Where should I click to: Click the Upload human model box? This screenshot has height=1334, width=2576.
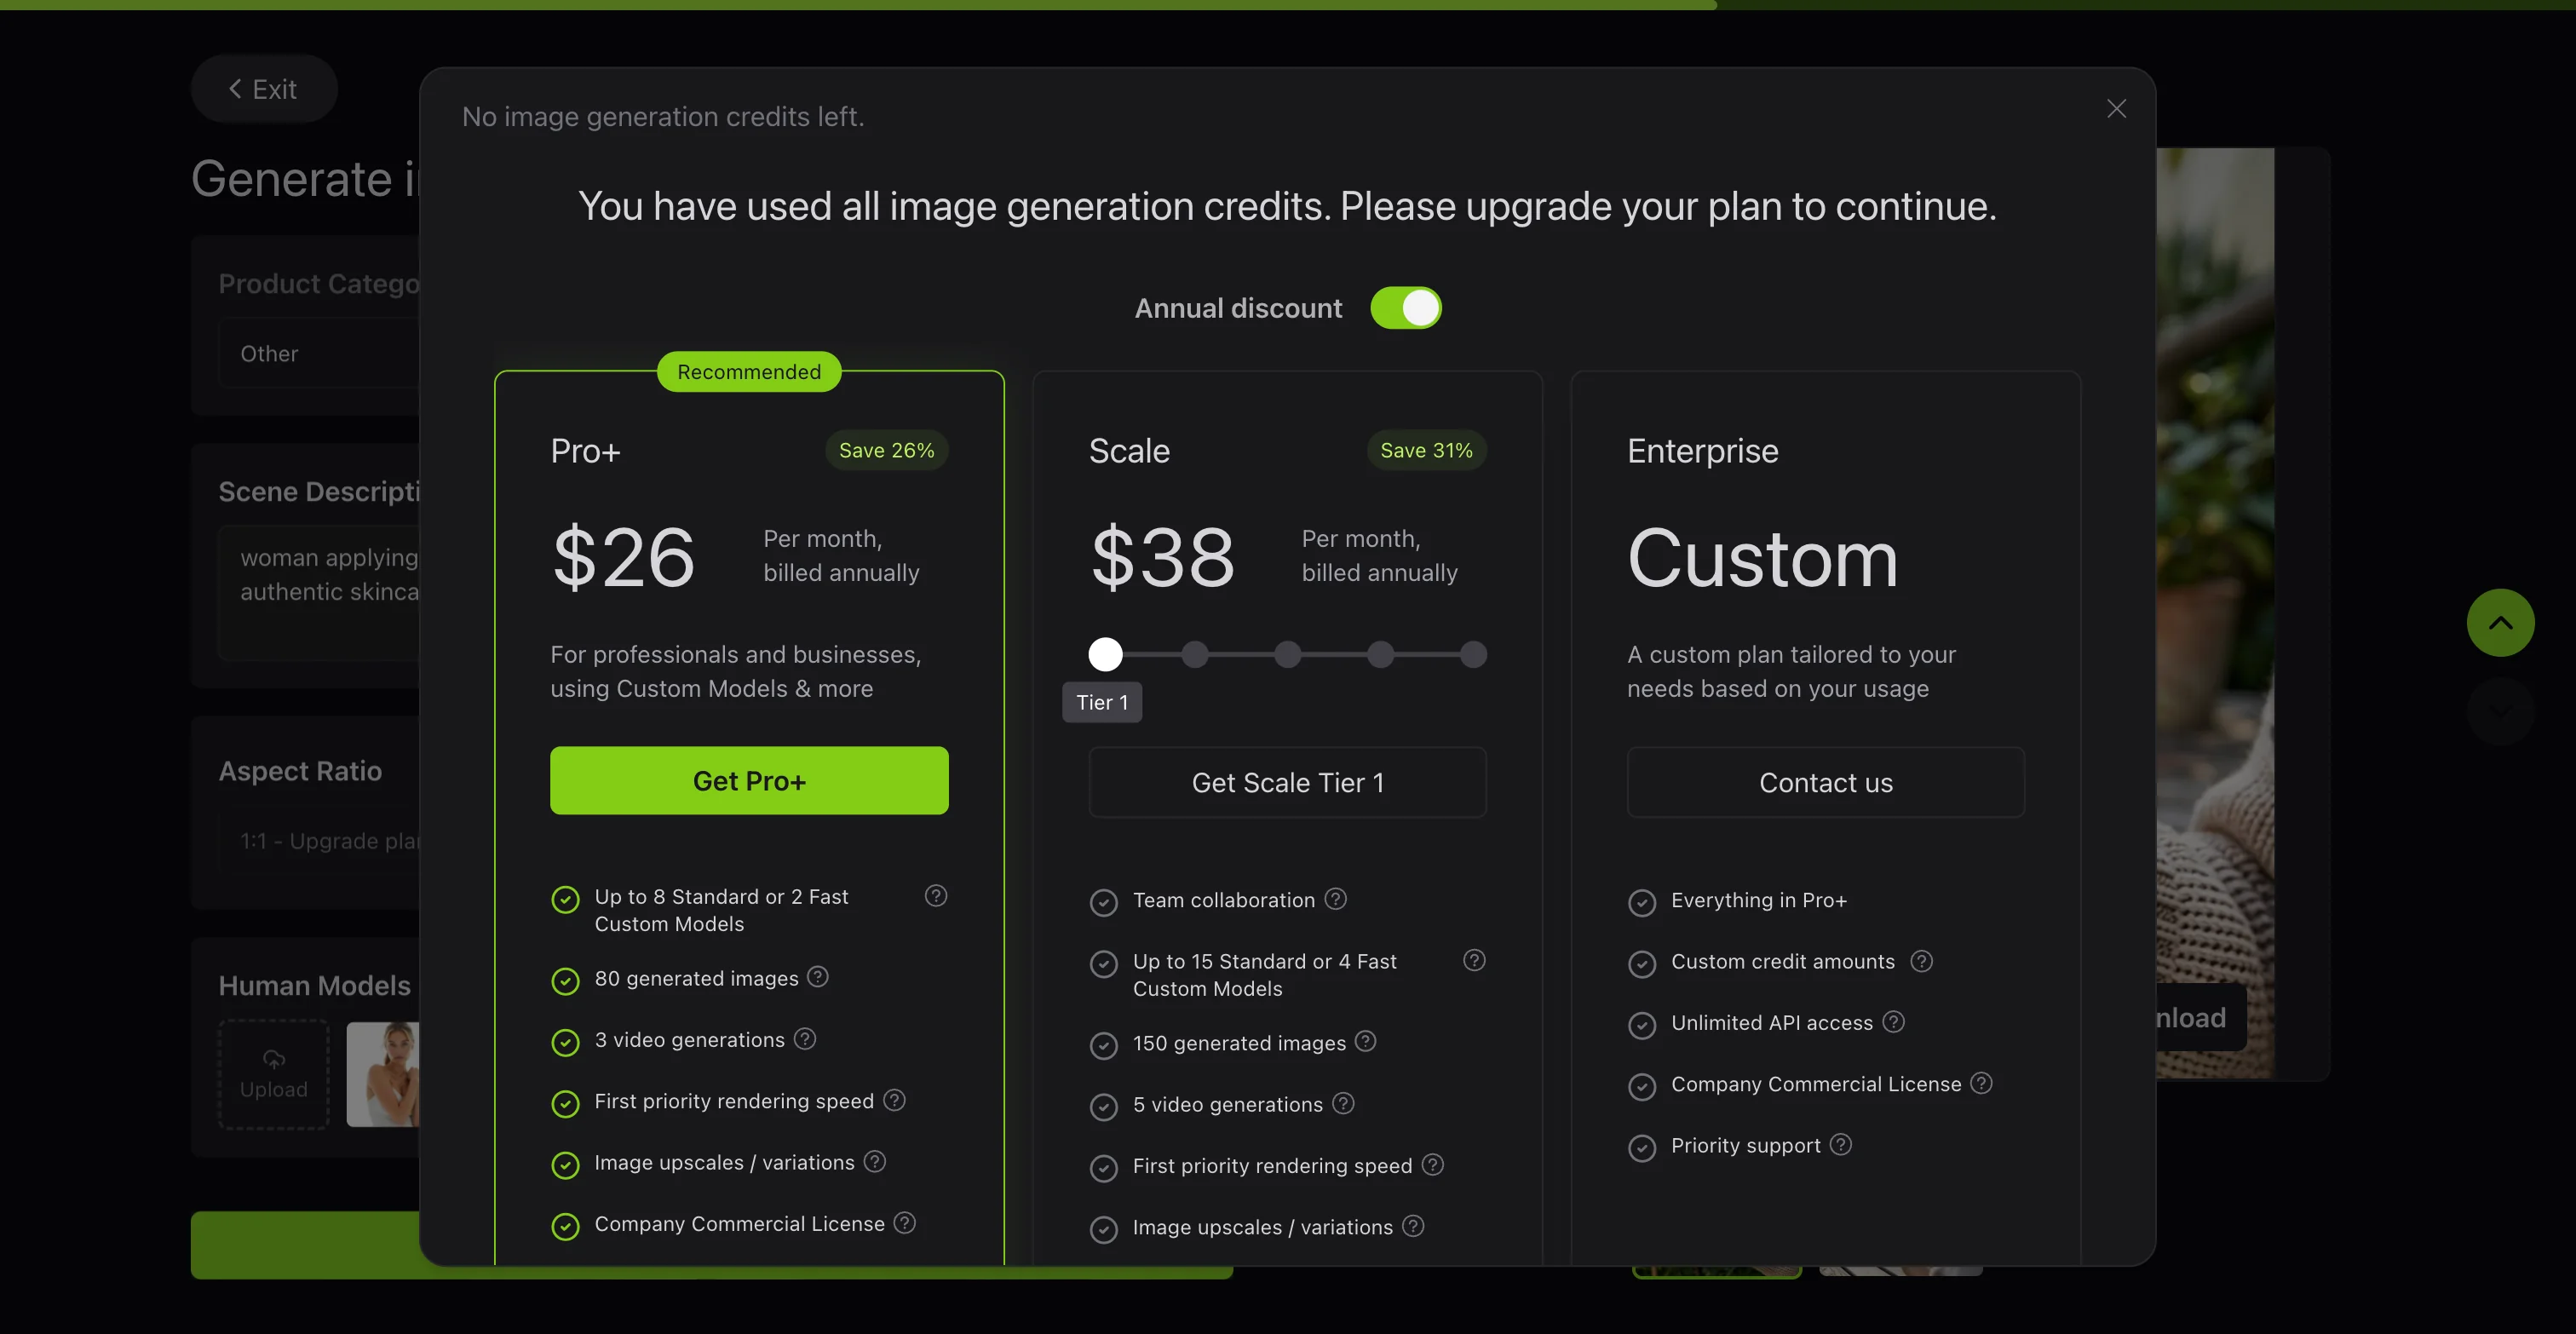click(x=274, y=1074)
